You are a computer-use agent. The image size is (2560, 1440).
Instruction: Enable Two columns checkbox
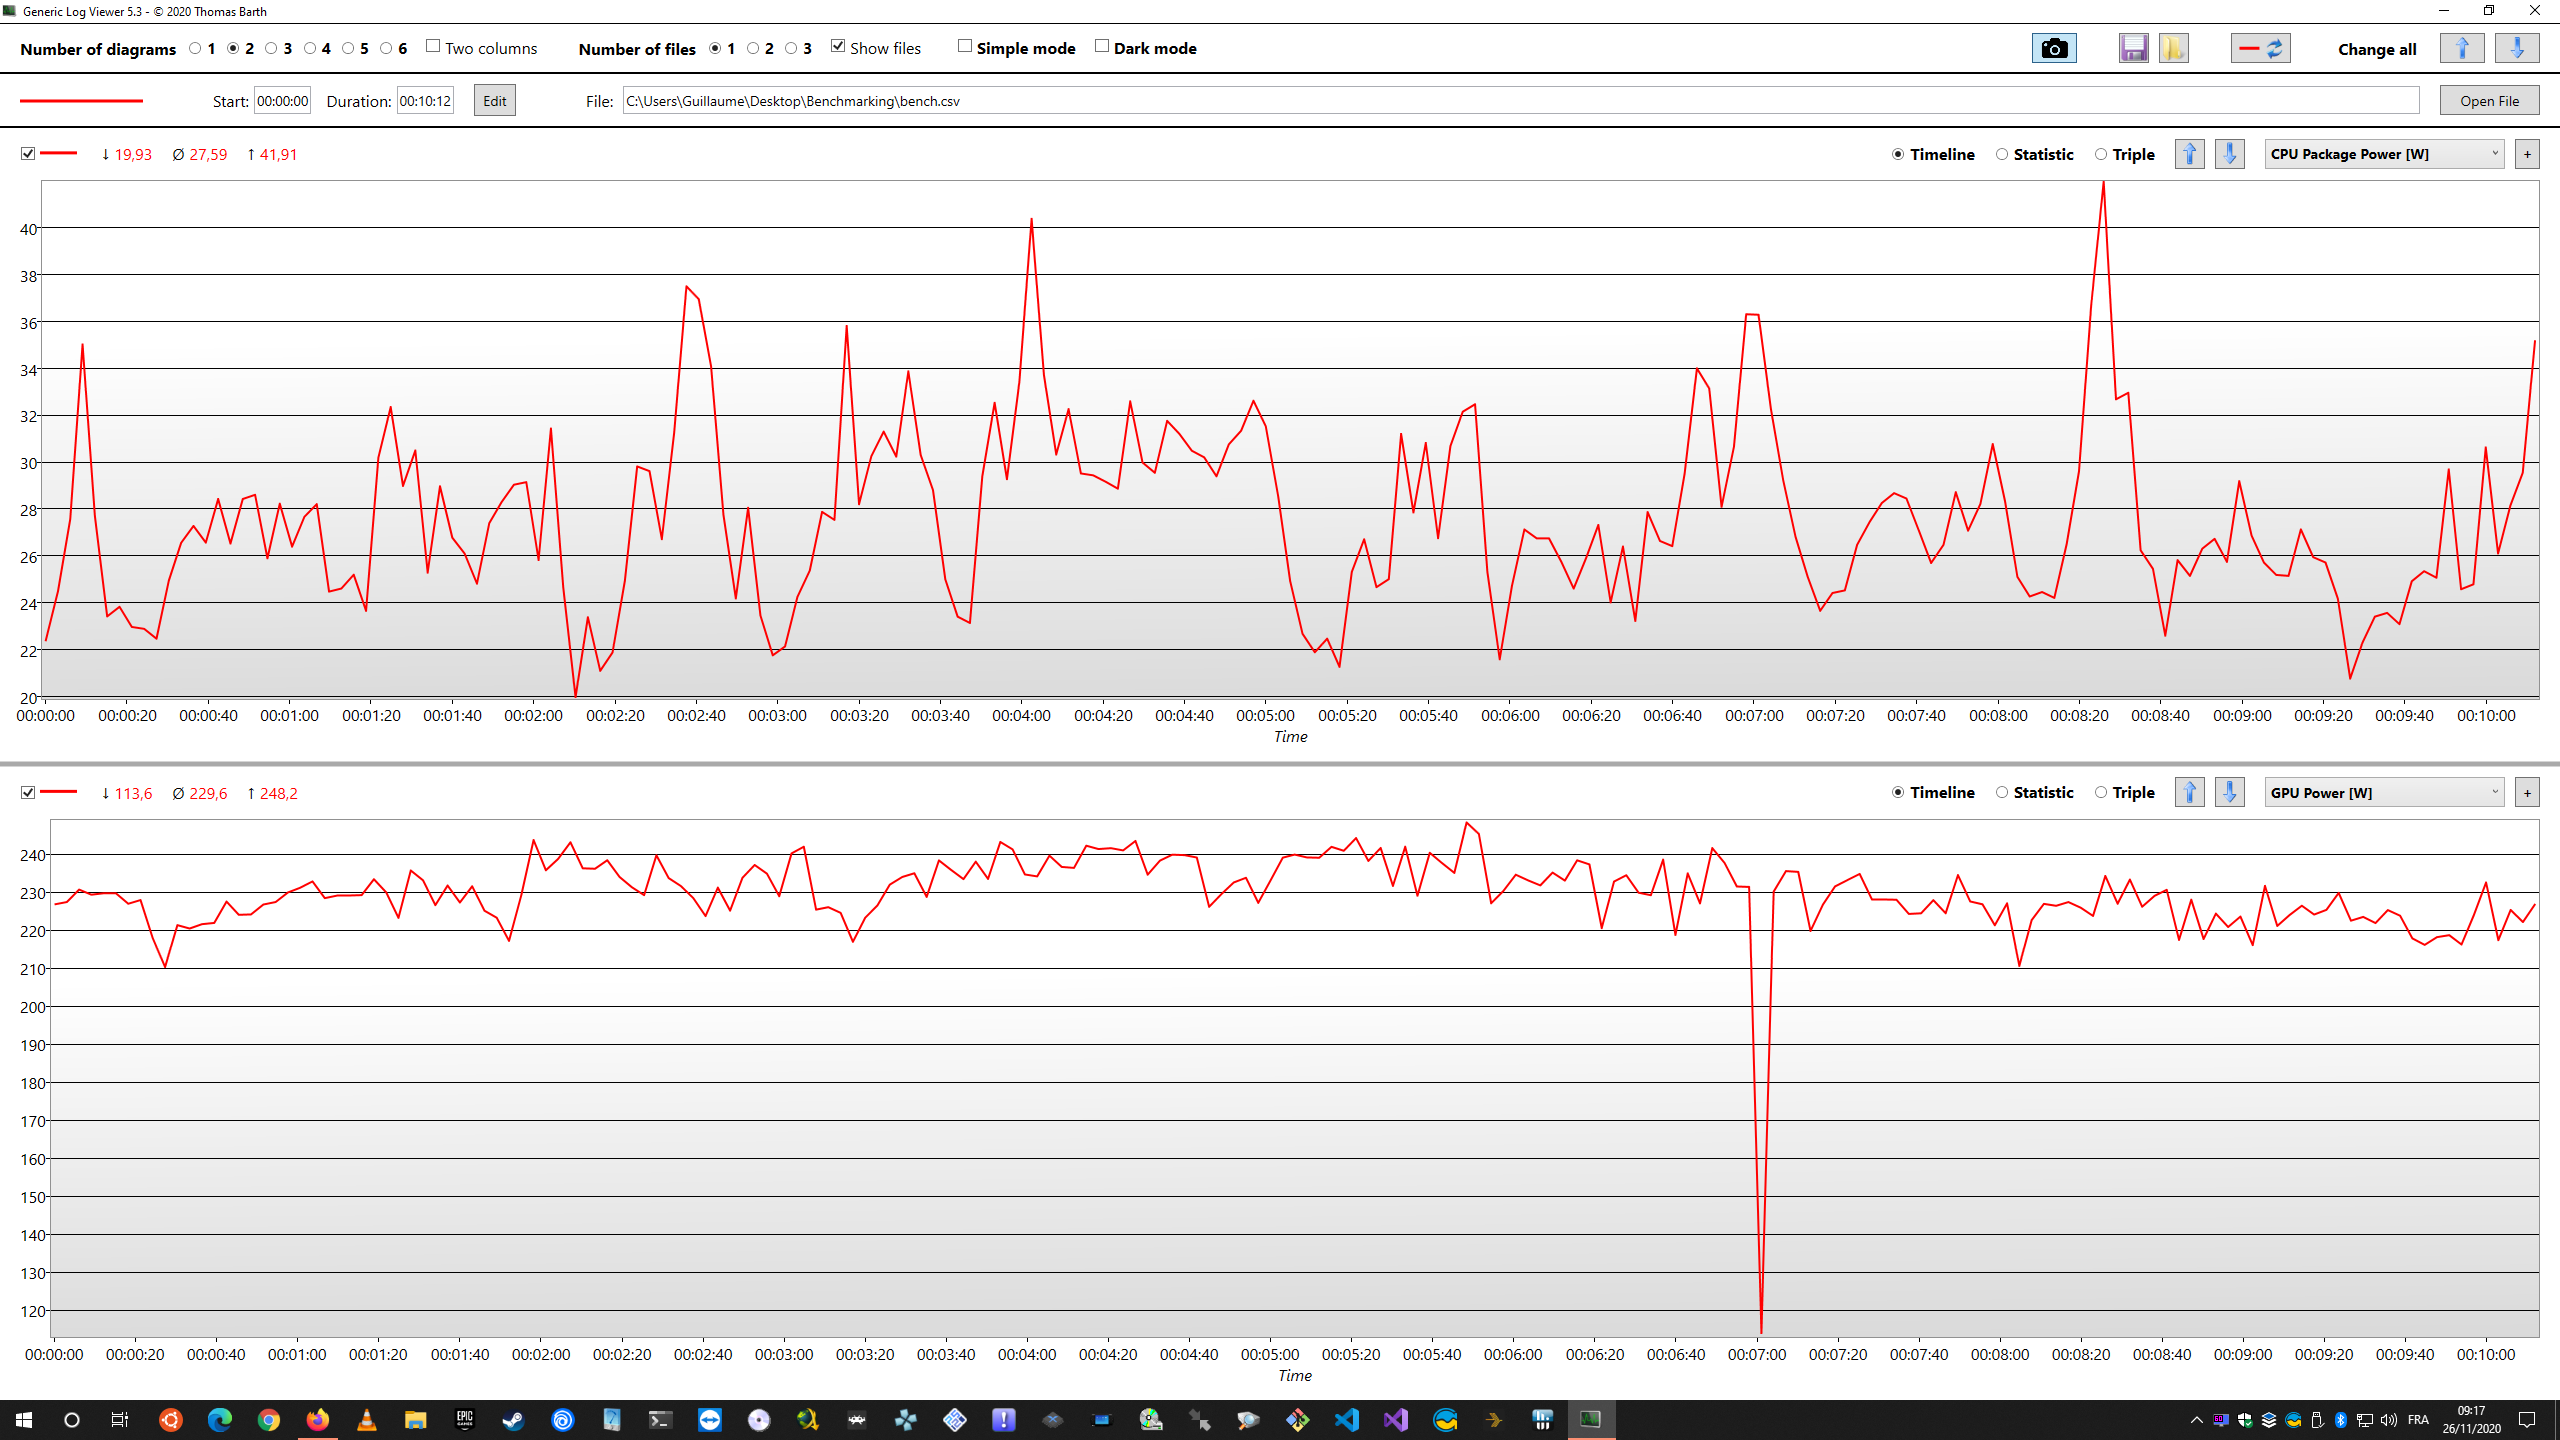tap(433, 47)
